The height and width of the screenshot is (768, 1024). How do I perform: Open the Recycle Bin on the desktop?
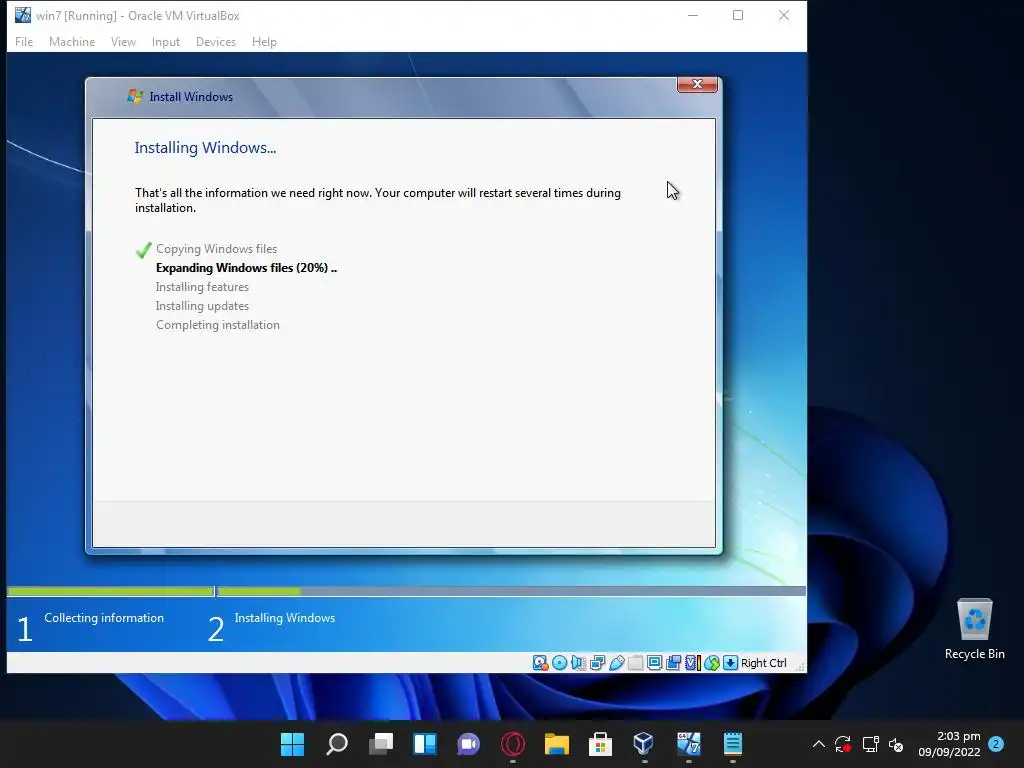974,628
